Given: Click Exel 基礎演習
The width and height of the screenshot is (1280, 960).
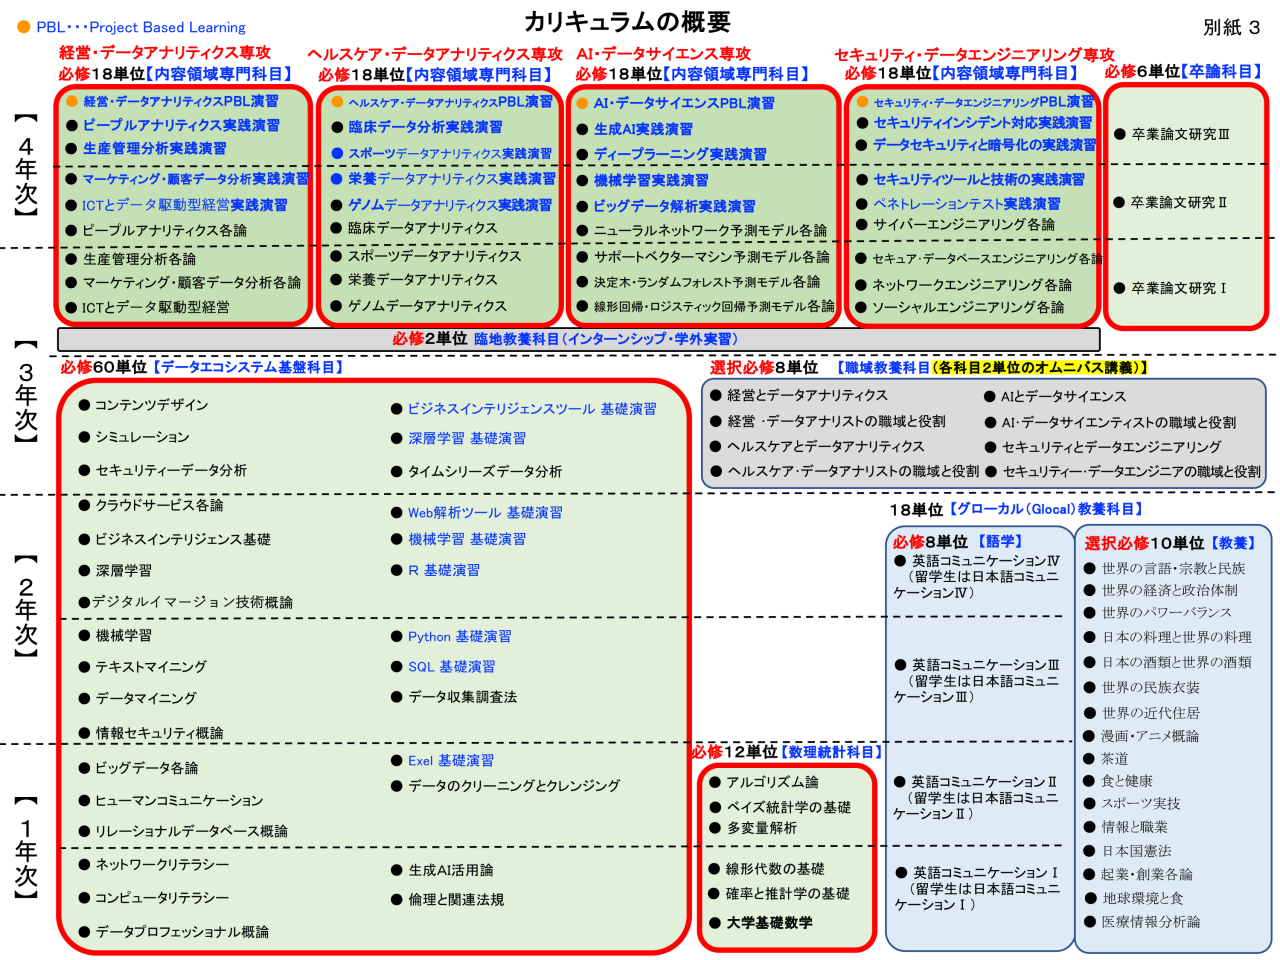Looking at the screenshot, I should (x=451, y=760).
